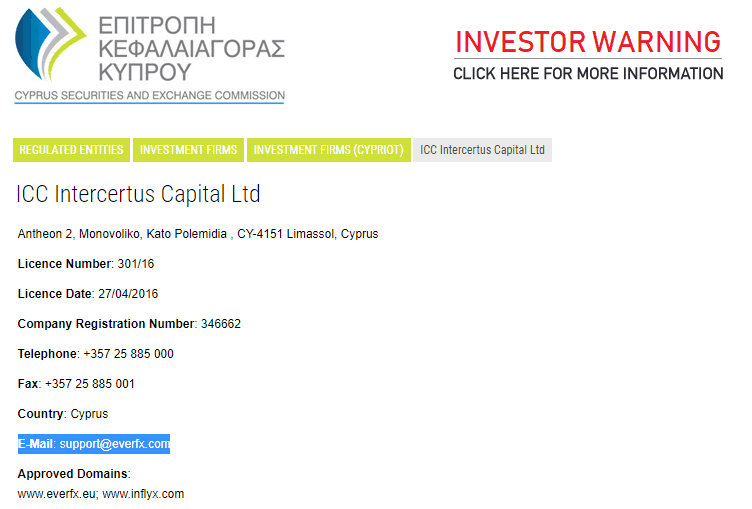Click ICC Intercertus Capital Ltd breadcrumb
Screen dimensions: 752x509
482,150
